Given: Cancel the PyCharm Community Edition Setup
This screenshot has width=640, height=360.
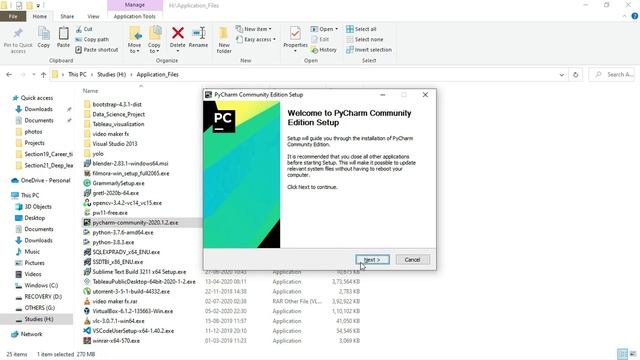Looking at the screenshot, I should pos(412,260).
